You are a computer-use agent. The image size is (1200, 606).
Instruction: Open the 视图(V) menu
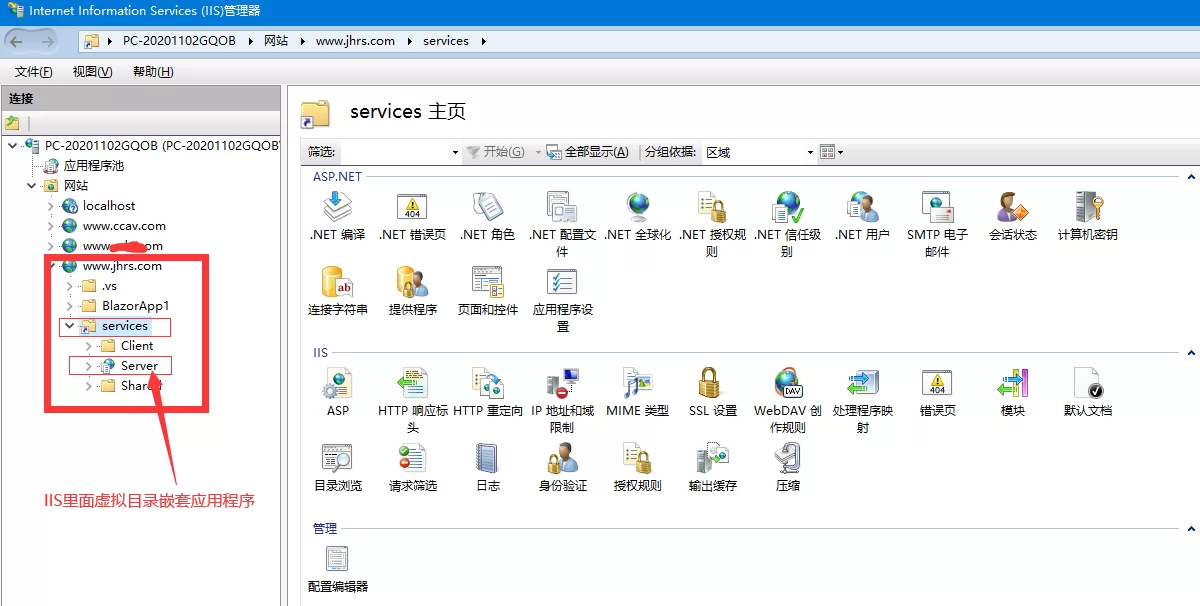[x=92, y=72]
